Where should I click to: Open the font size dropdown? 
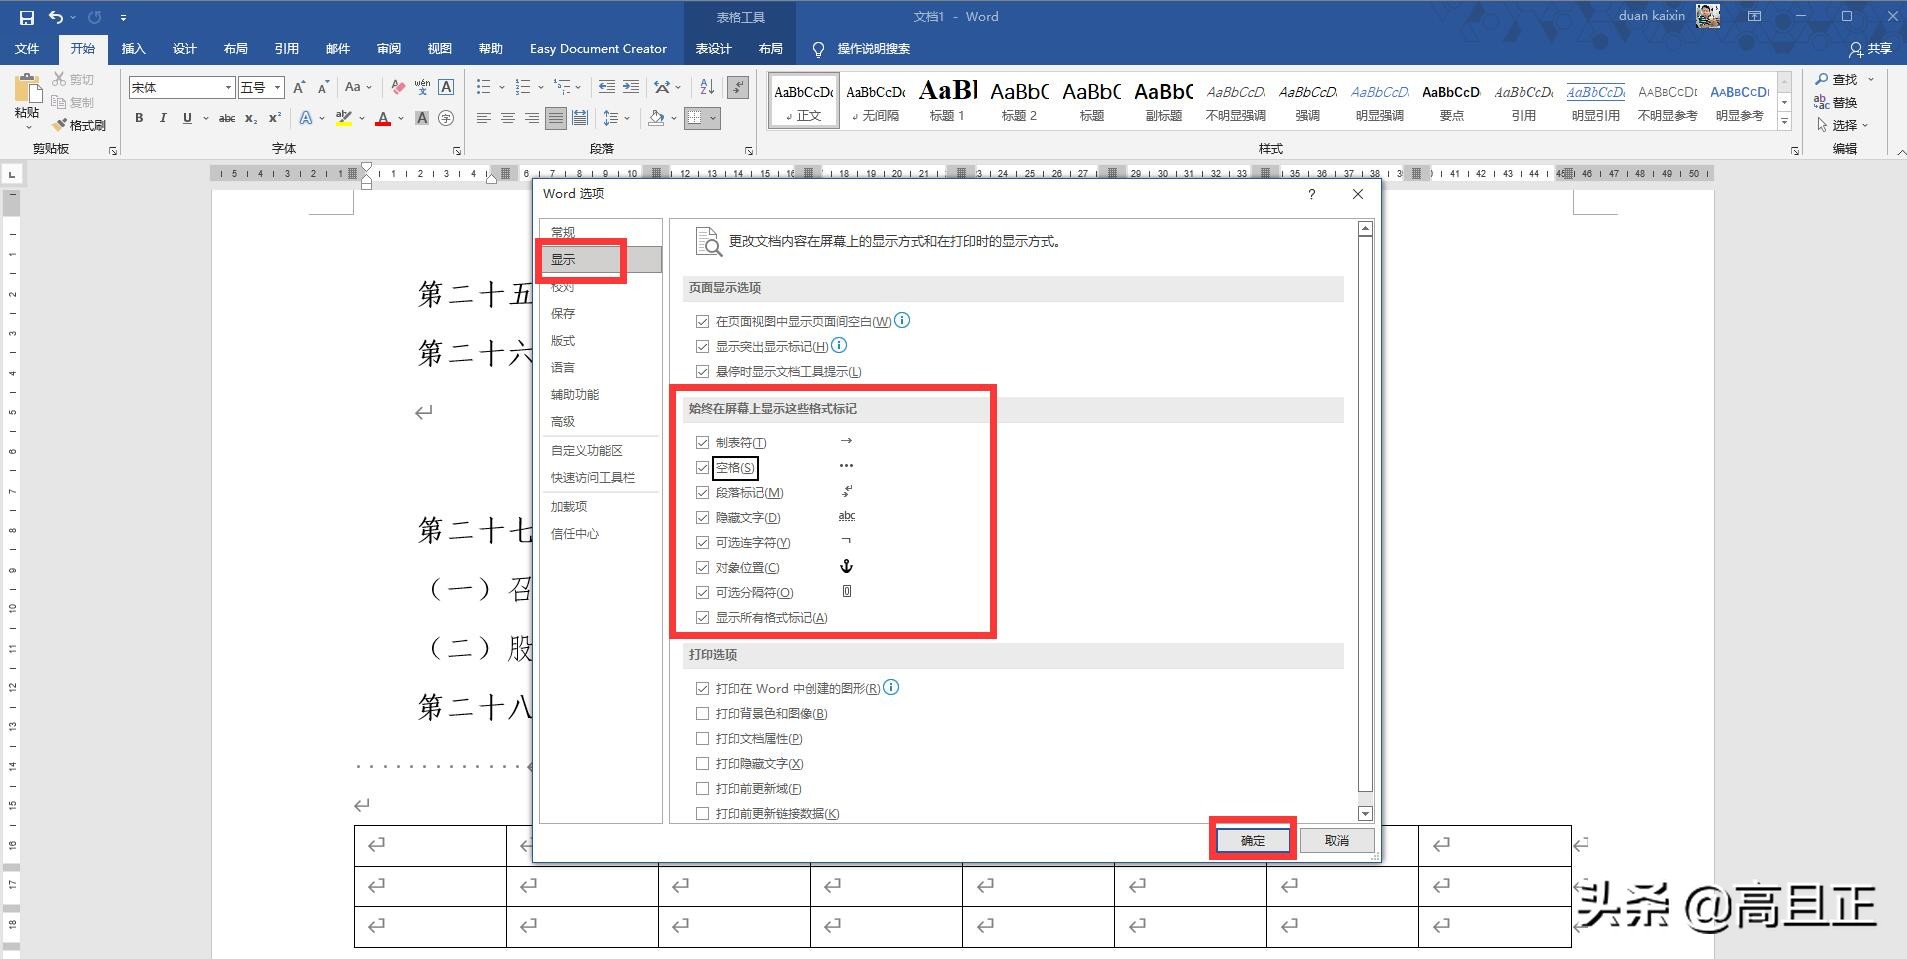point(276,87)
